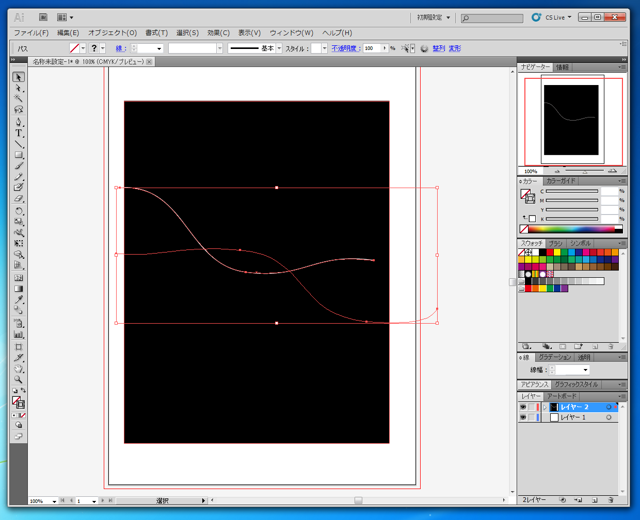
Task: Open the オブジェクト(O) menu
Action: [112, 33]
